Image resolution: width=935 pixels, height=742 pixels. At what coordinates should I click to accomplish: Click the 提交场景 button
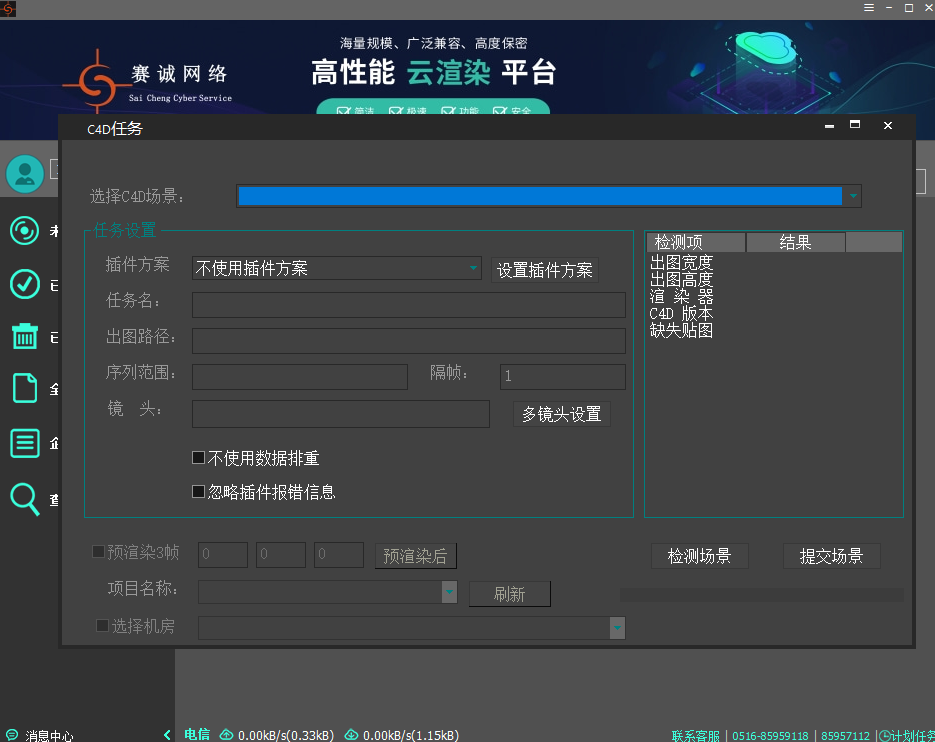pyautogui.click(x=831, y=557)
